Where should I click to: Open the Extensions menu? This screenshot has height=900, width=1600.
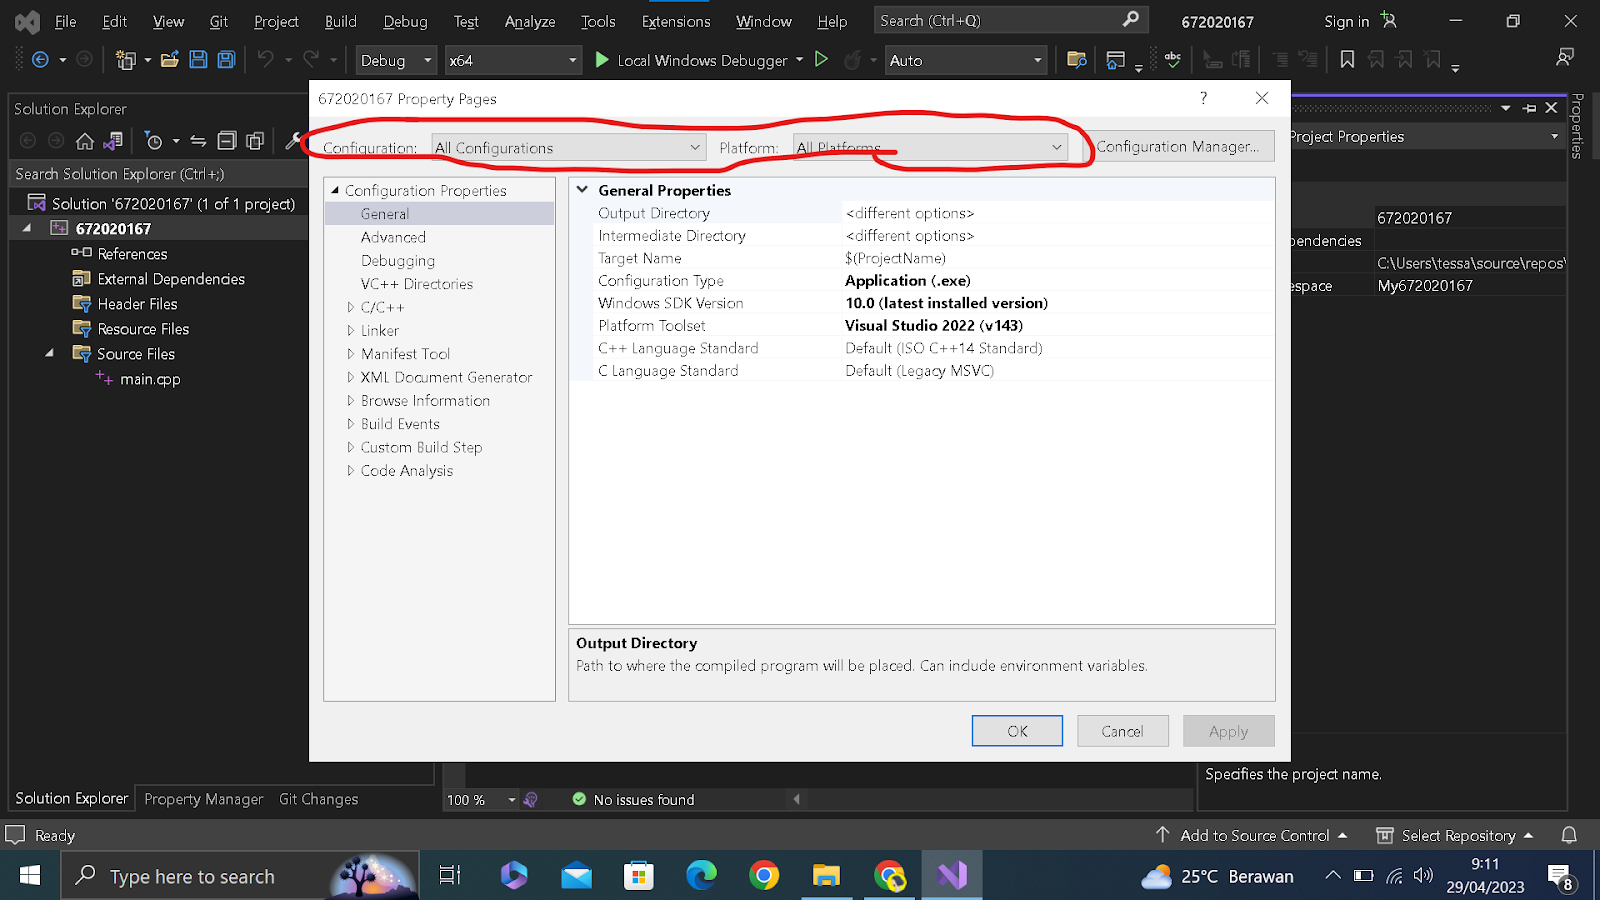[x=676, y=21]
